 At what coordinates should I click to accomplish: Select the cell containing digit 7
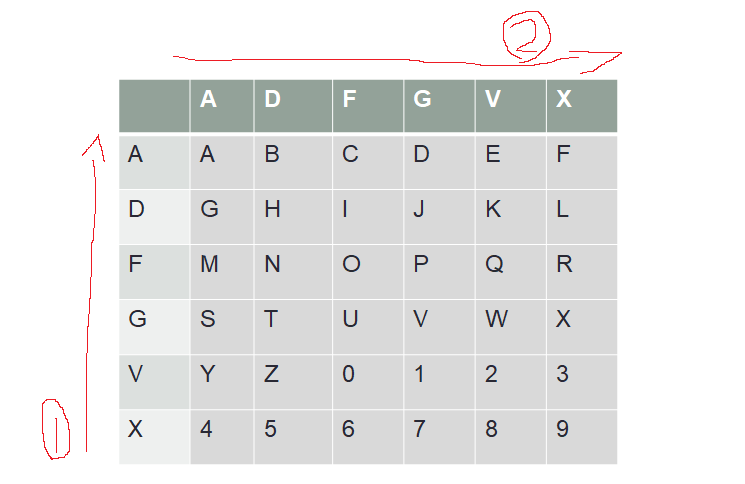click(439, 437)
